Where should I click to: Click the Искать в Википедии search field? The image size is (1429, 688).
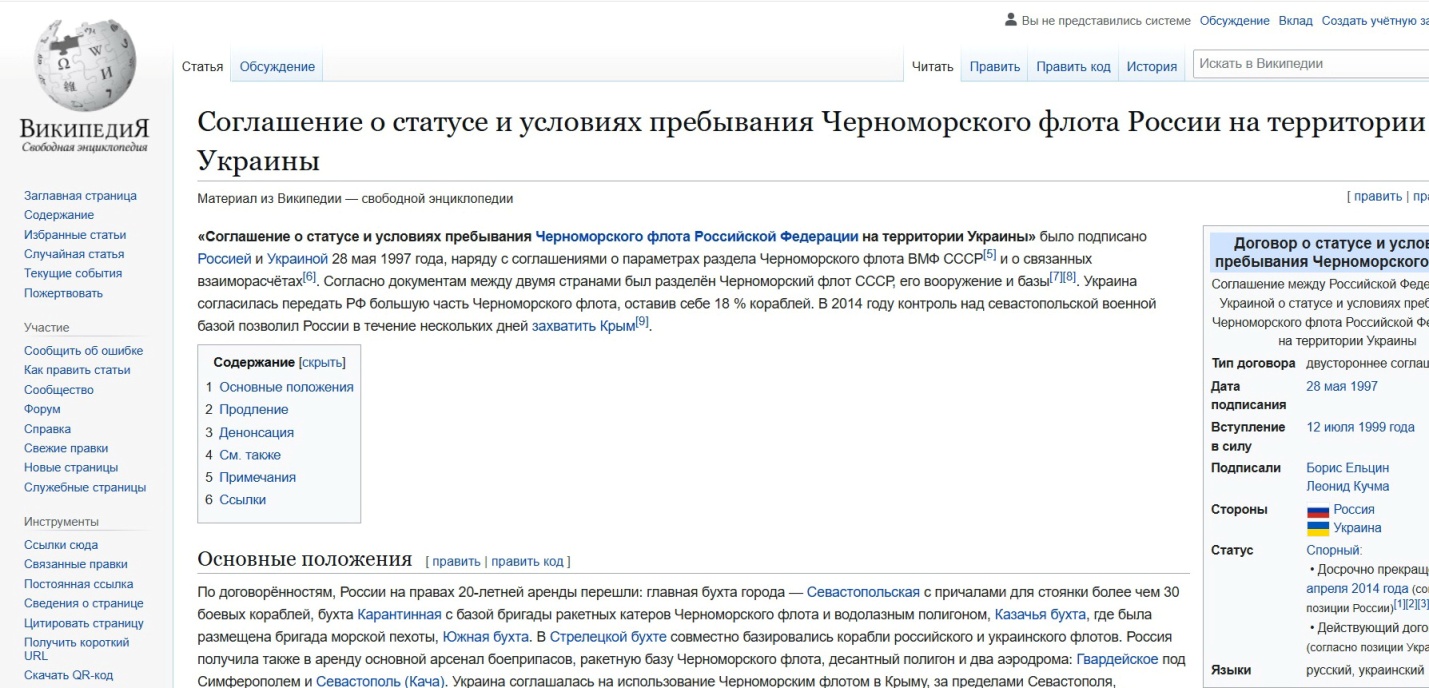coord(1310,64)
